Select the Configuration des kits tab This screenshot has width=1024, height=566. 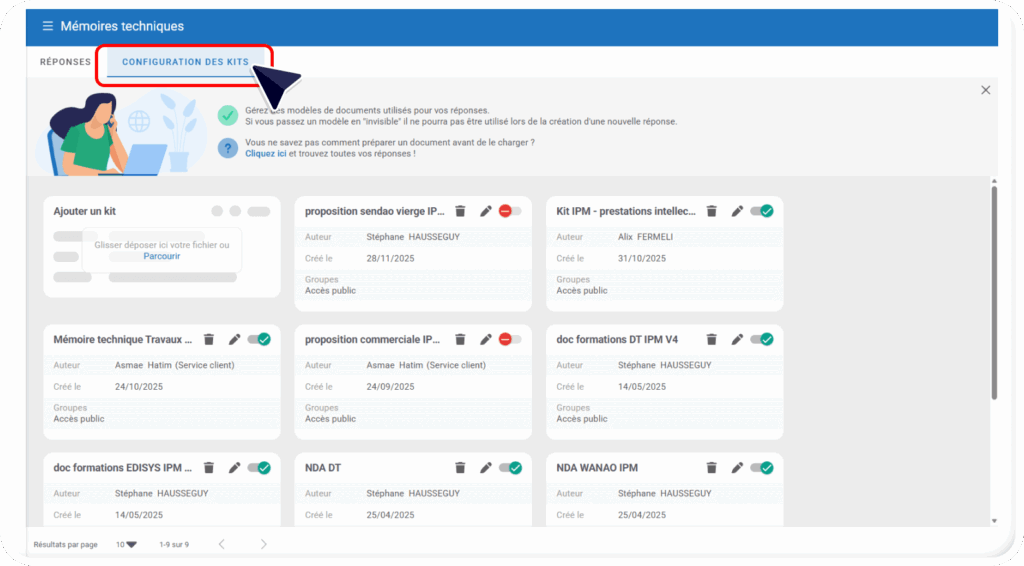(185, 62)
